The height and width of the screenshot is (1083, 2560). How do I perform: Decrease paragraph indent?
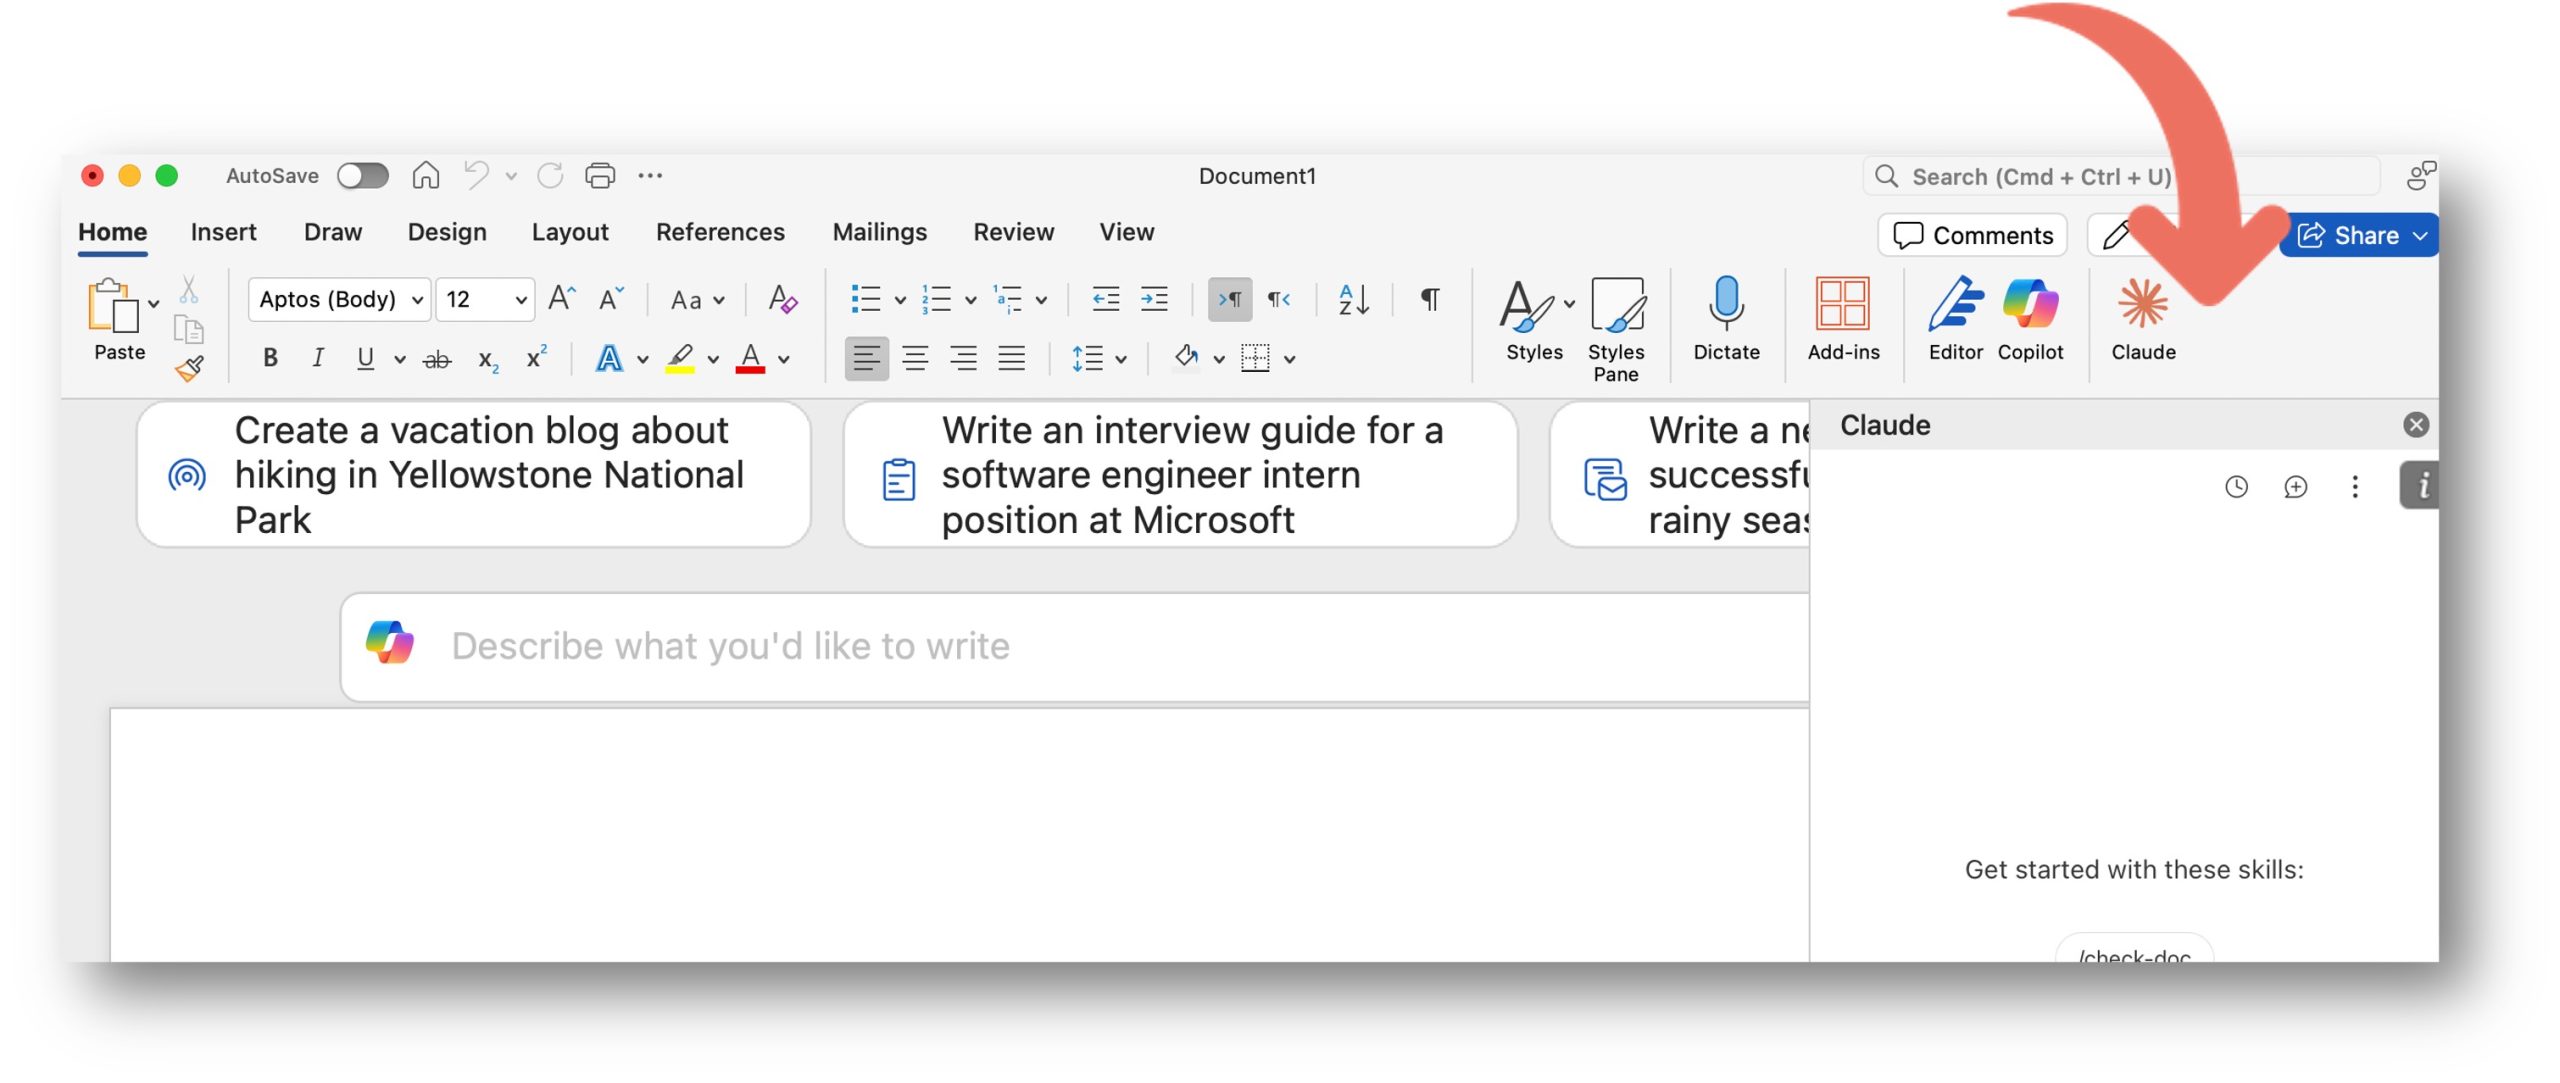[1105, 298]
